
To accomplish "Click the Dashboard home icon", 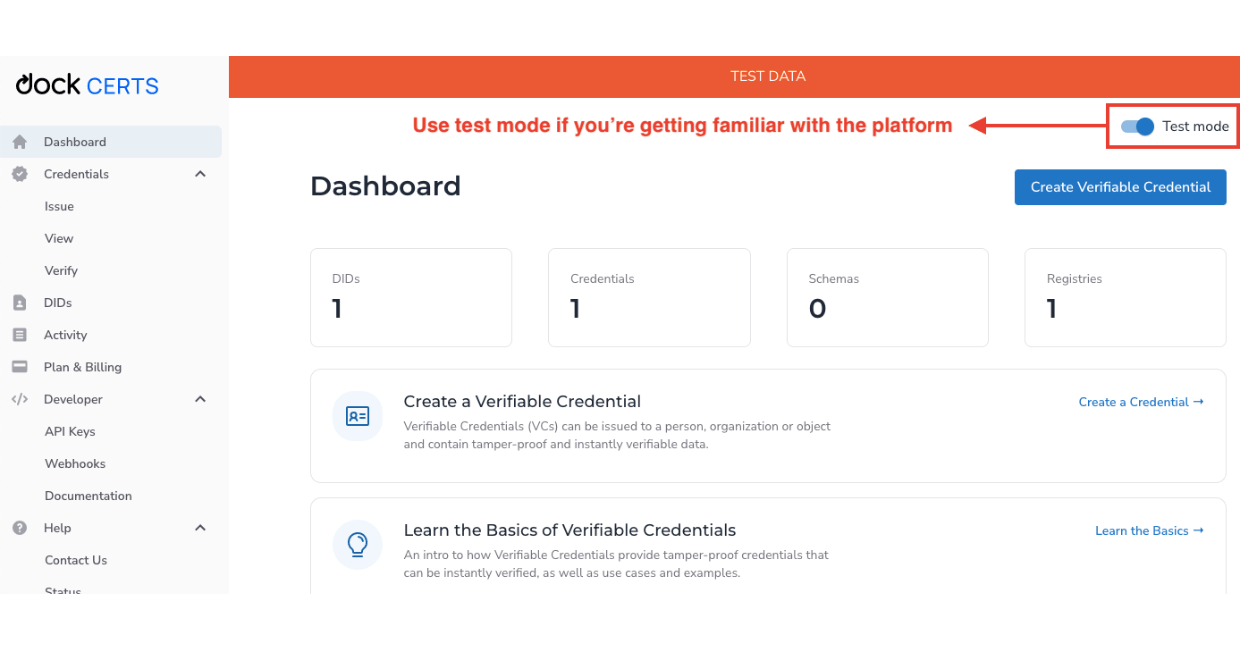I will tap(19, 142).
